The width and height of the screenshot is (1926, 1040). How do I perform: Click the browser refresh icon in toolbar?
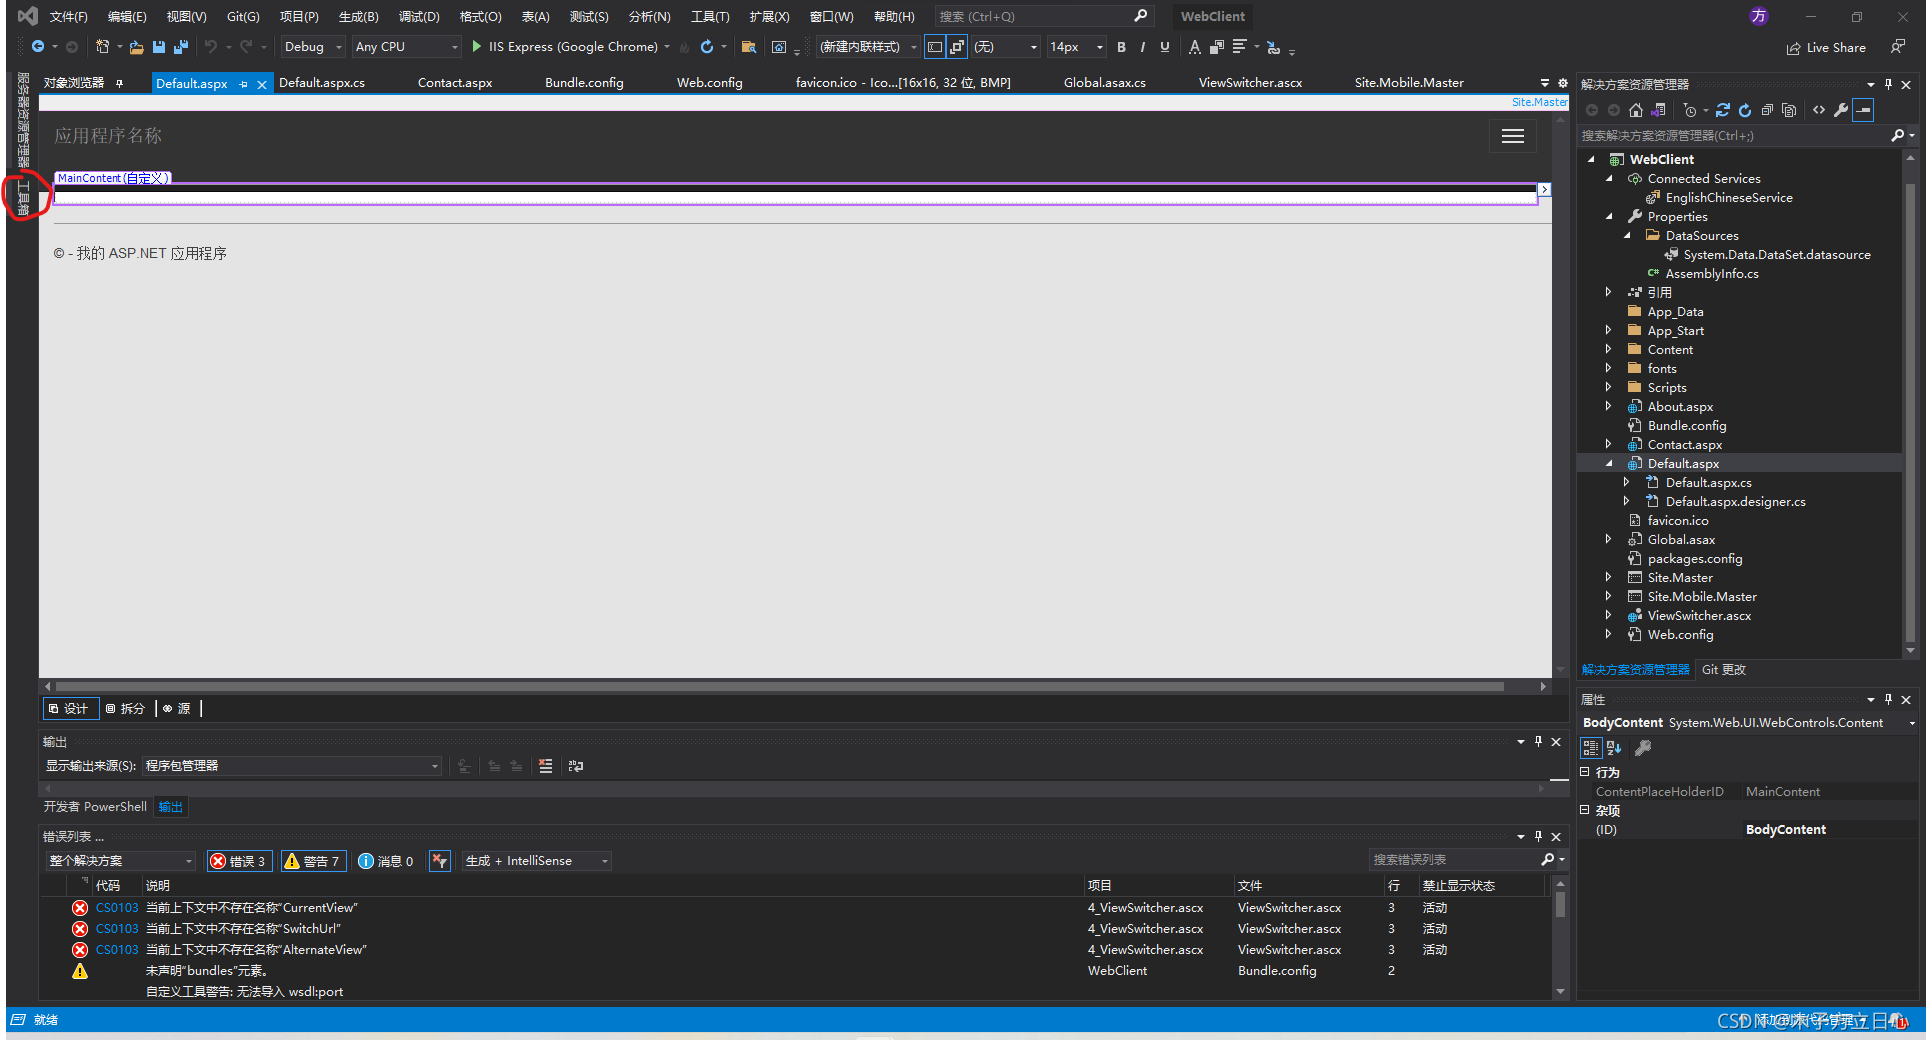(707, 47)
